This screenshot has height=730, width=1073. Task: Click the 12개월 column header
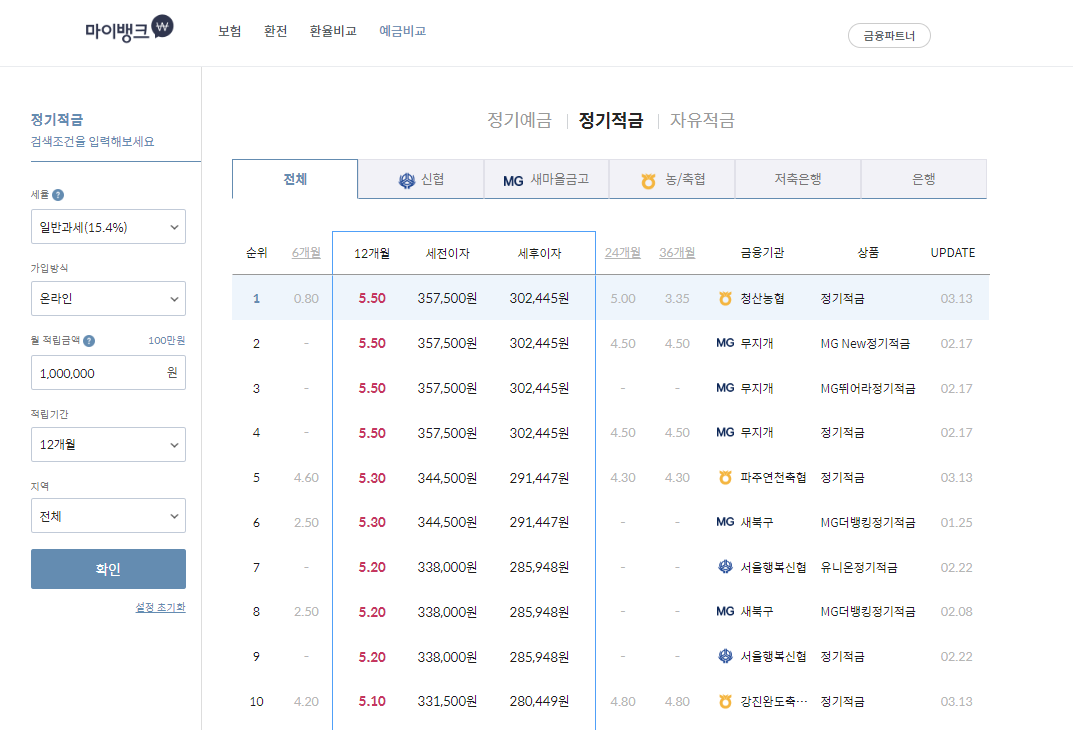tap(372, 254)
